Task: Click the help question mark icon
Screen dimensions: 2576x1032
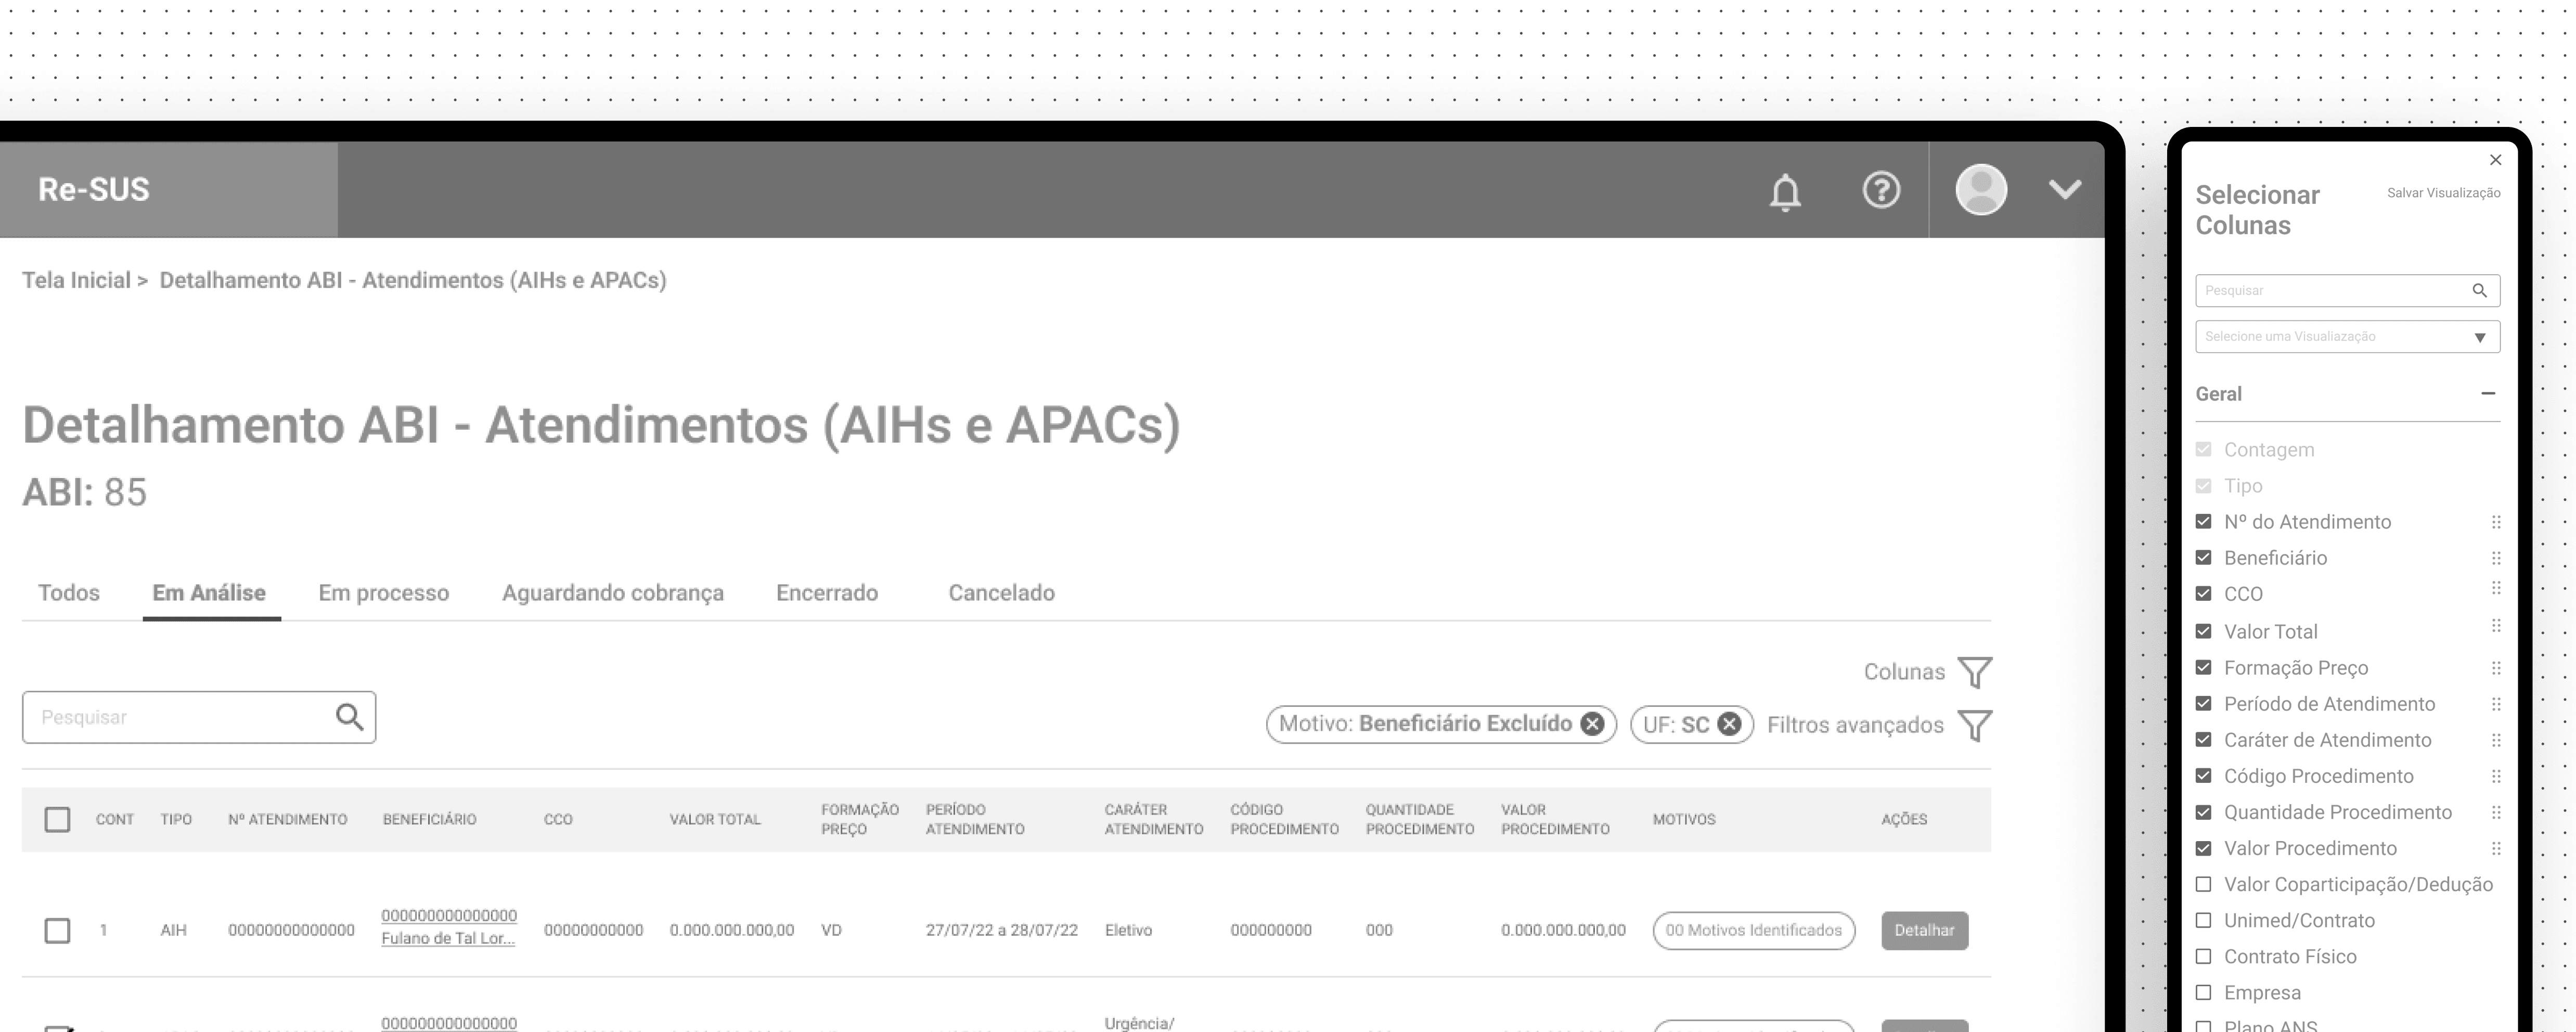Action: coord(1881,190)
